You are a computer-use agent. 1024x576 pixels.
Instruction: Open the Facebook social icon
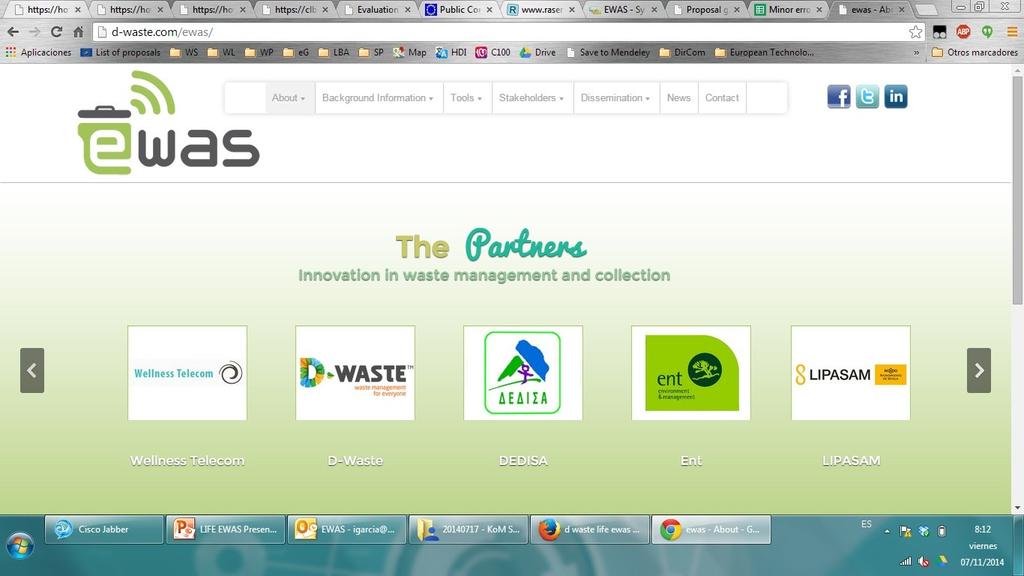tap(839, 97)
